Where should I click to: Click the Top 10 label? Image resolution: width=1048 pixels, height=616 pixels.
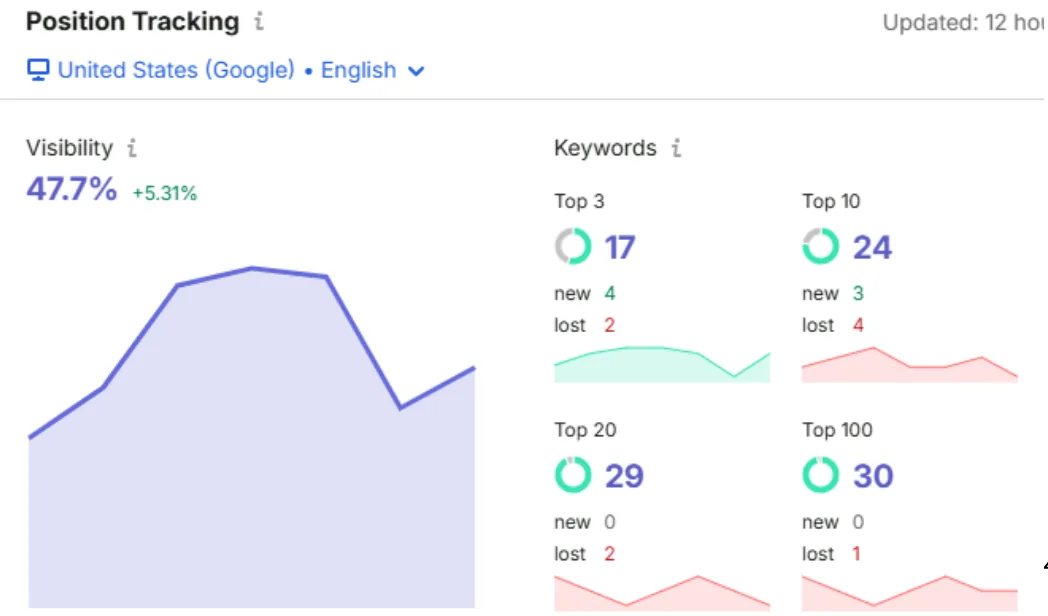[831, 201]
